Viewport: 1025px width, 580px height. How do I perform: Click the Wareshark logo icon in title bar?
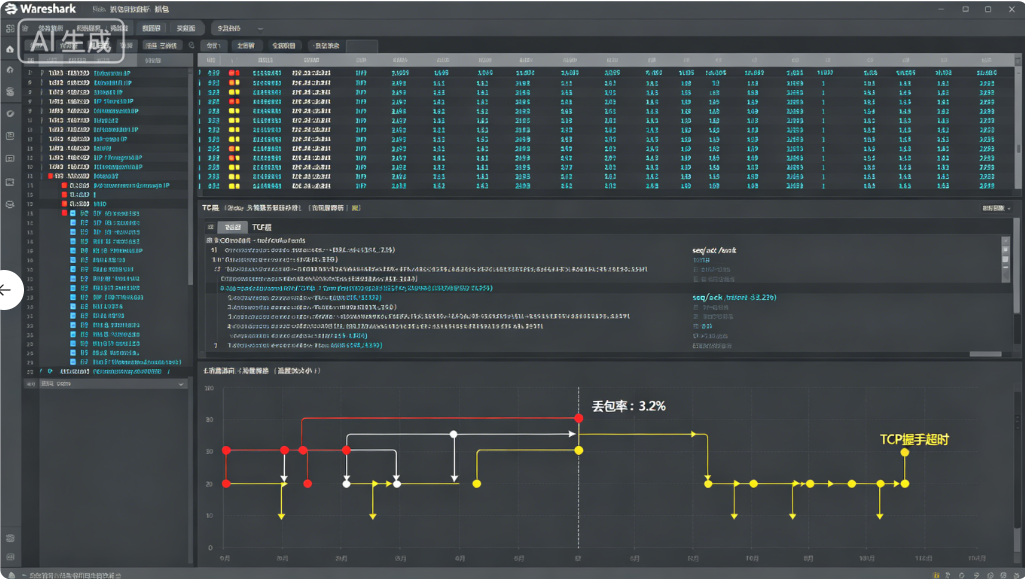[x=10, y=9]
